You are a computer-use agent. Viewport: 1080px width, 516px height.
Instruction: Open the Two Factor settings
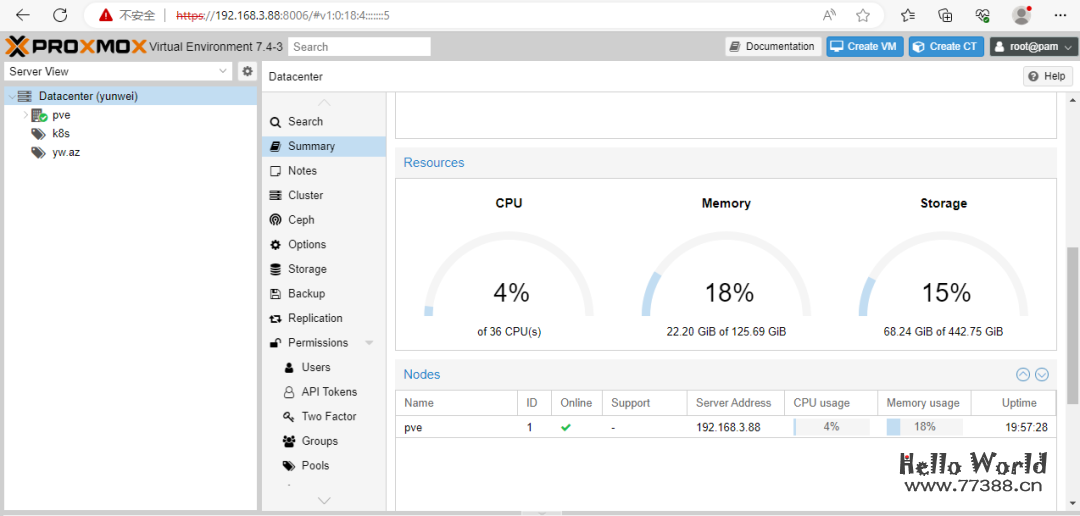click(328, 416)
